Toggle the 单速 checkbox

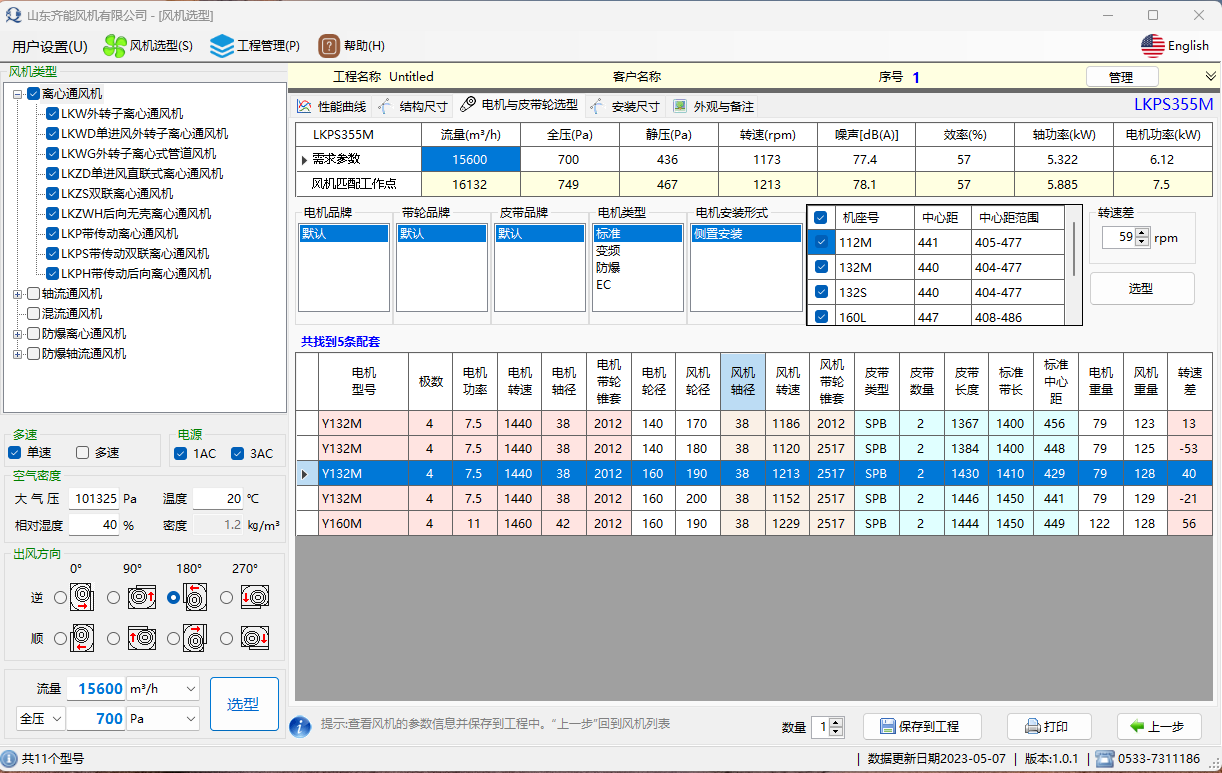[15, 453]
